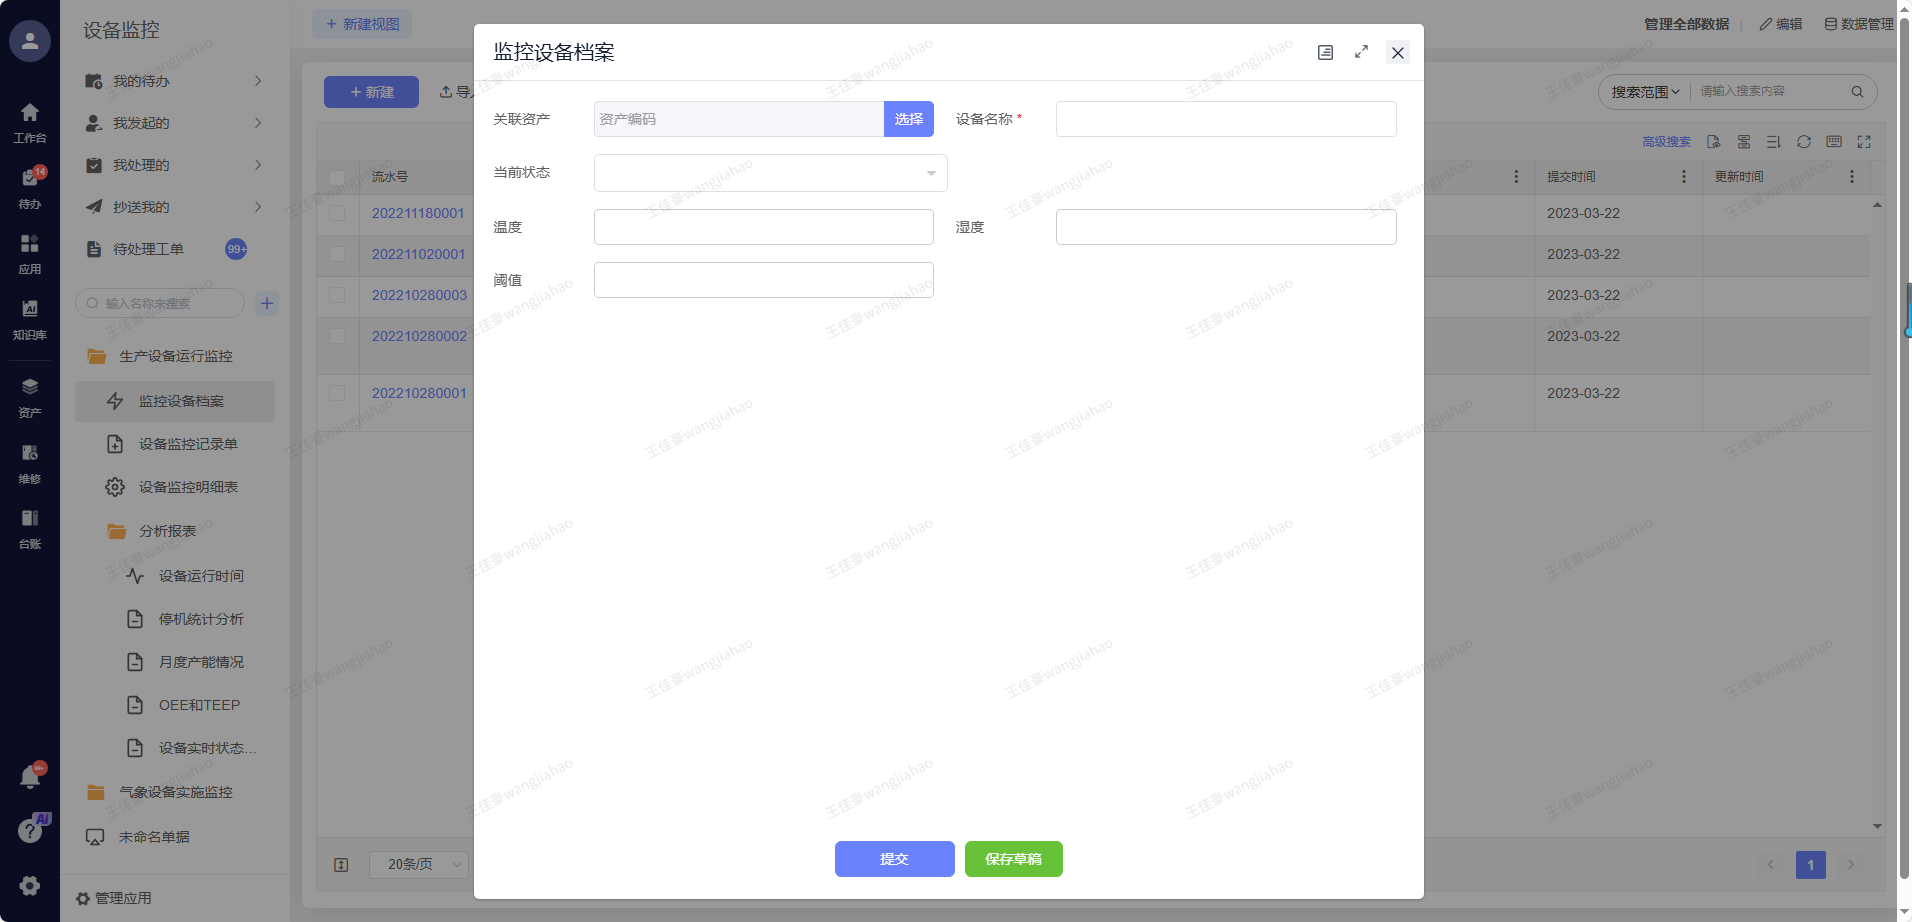
Task: Go to the 工作台 home icon
Action: (x=30, y=122)
